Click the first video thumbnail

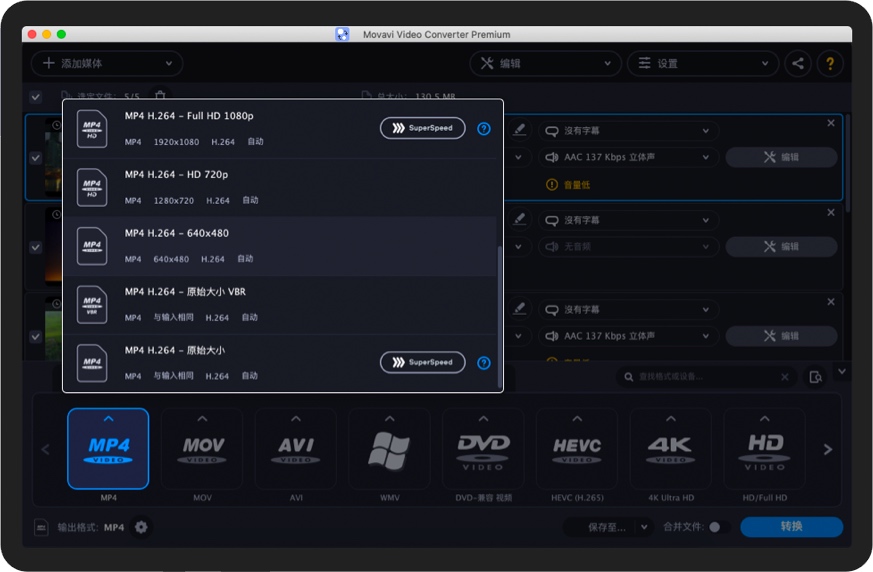[x=53, y=157]
